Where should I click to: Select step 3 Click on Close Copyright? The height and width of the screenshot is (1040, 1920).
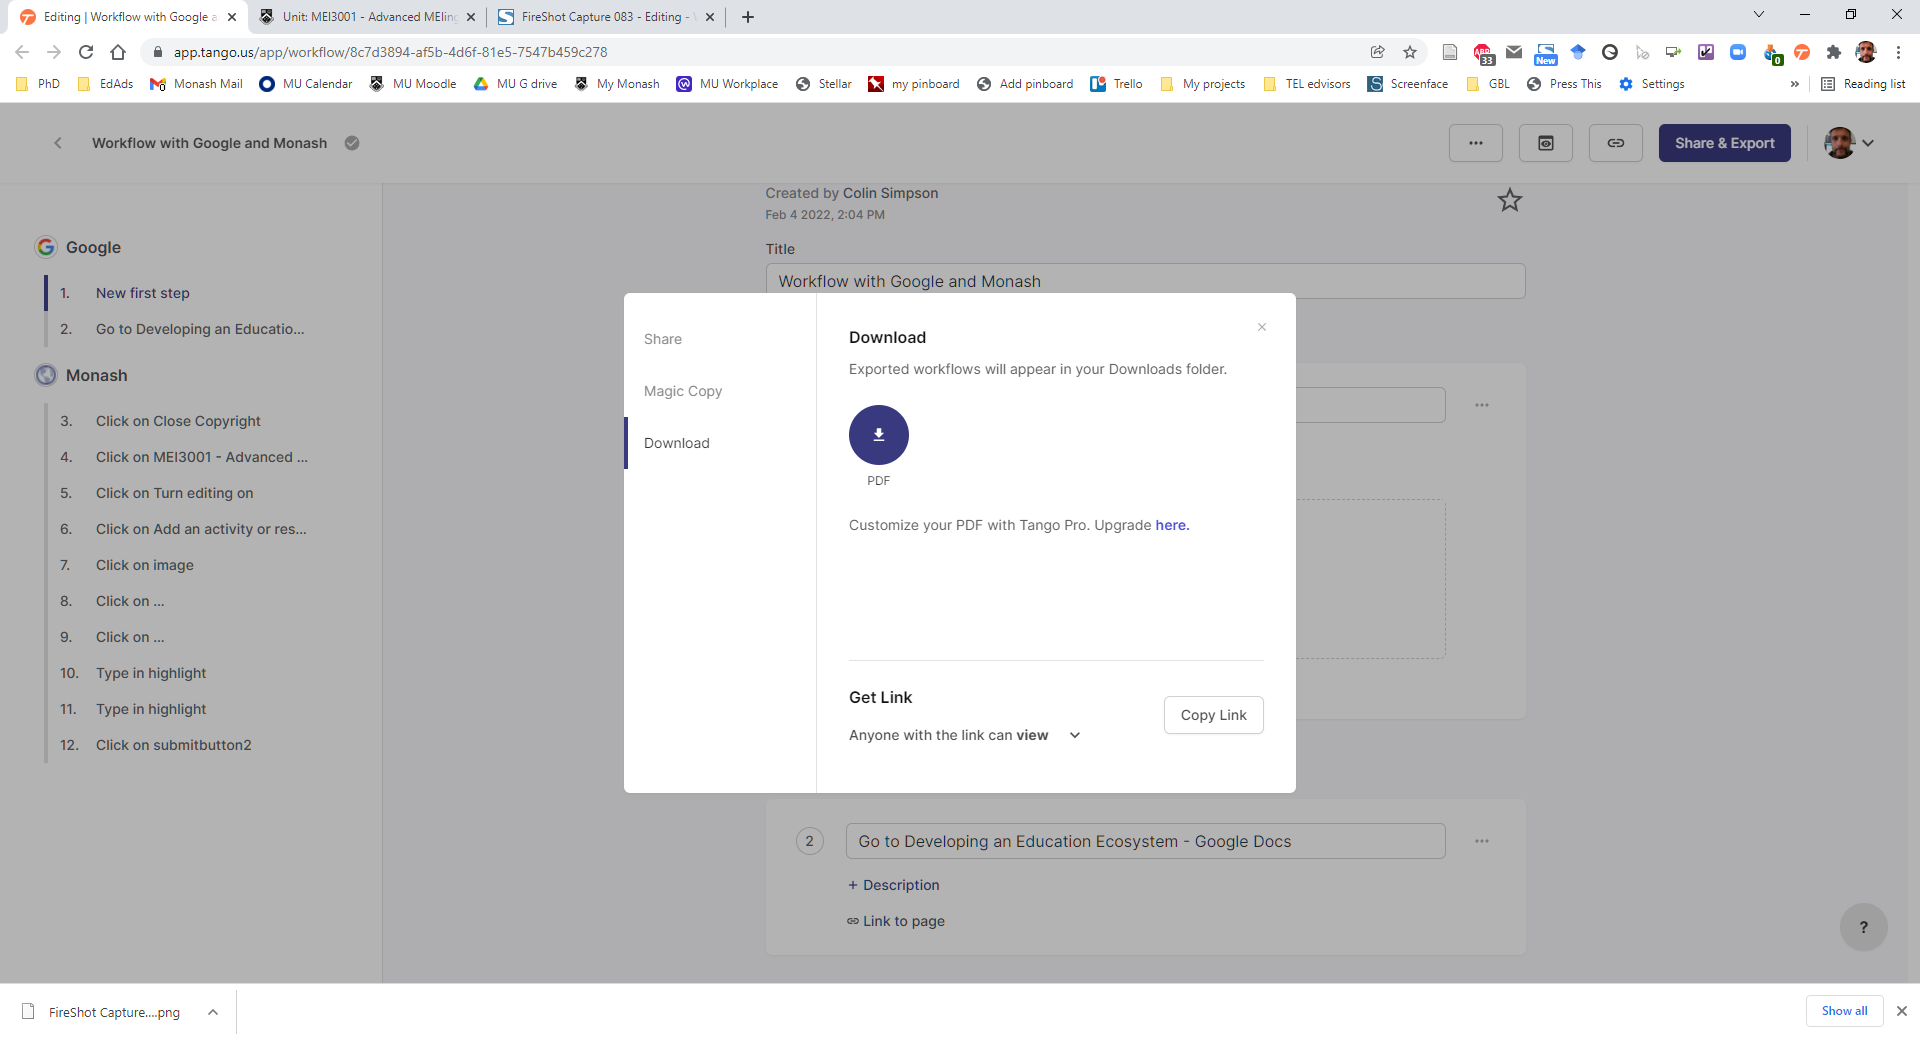pyautogui.click(x=178, y=421)
